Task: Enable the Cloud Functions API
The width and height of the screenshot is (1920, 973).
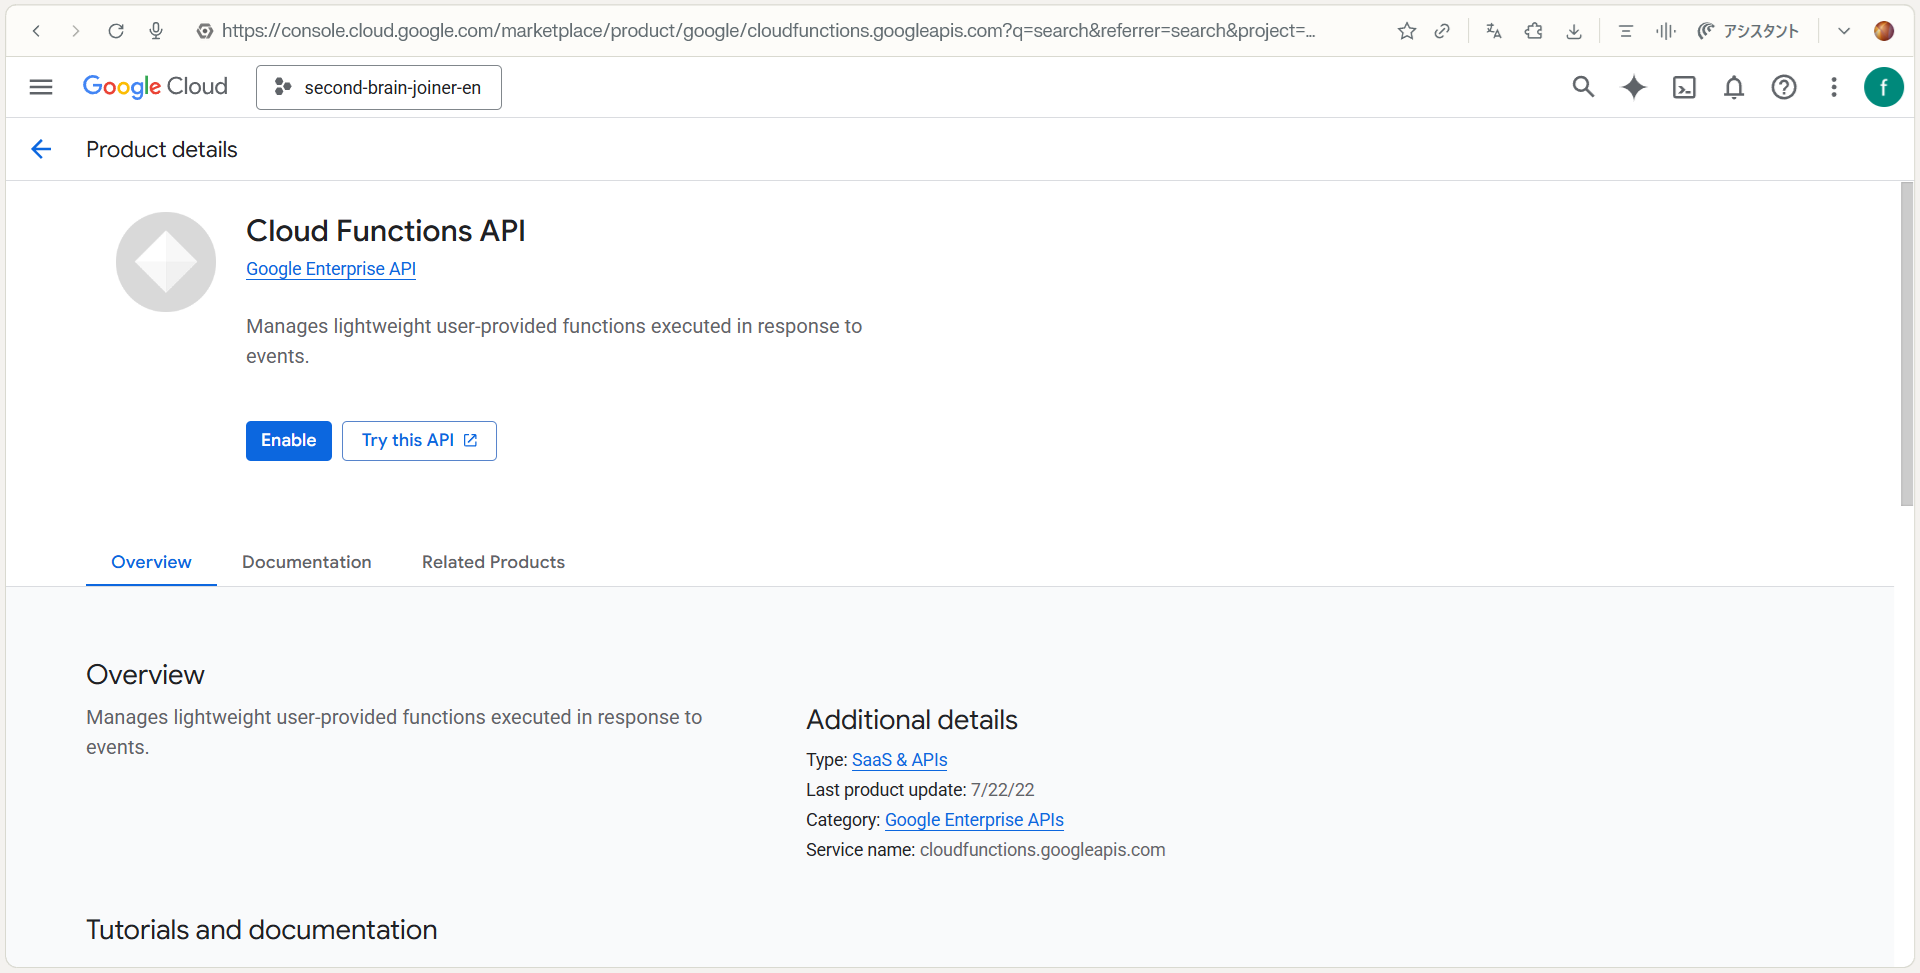Action: 288,440
